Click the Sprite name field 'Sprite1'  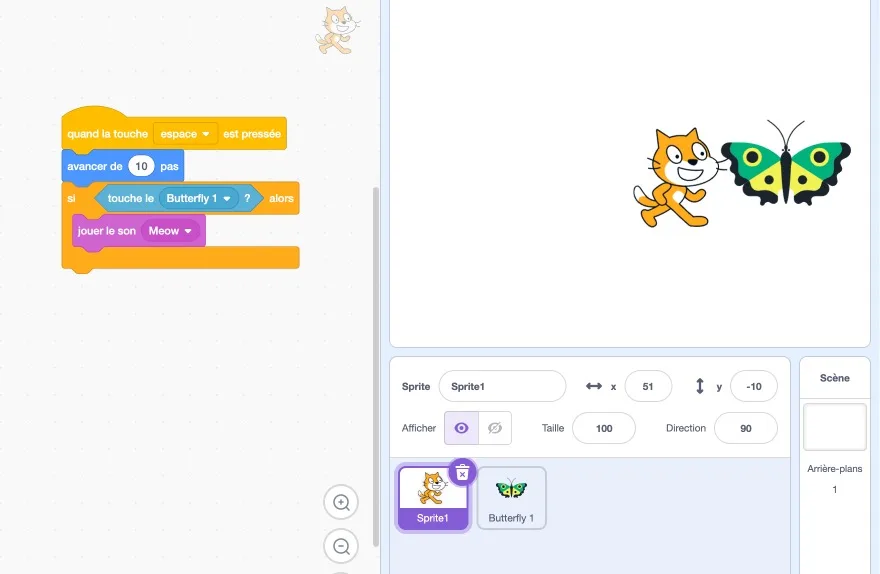(x=502, y=386)
